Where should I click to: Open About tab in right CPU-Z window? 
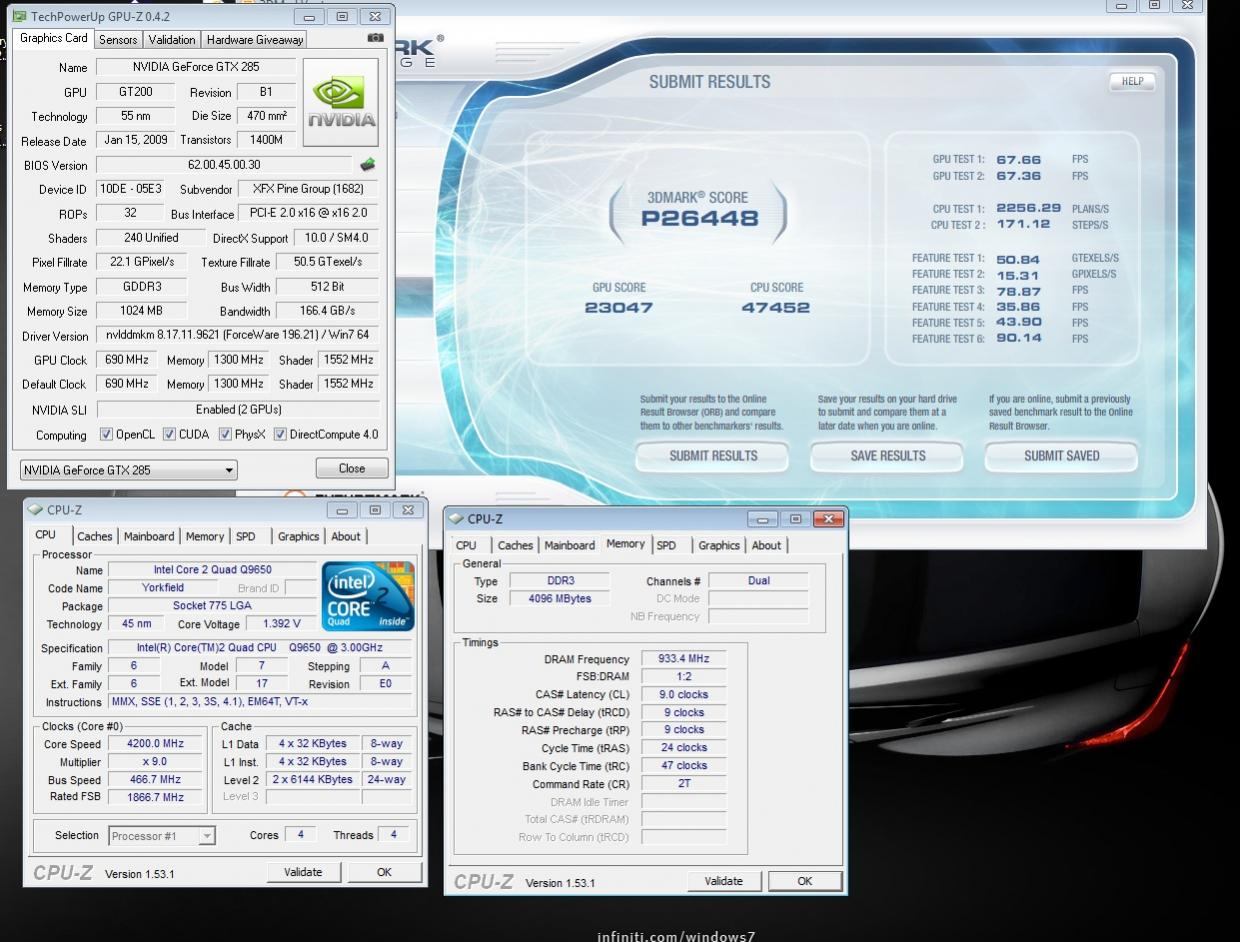(767, 546)
